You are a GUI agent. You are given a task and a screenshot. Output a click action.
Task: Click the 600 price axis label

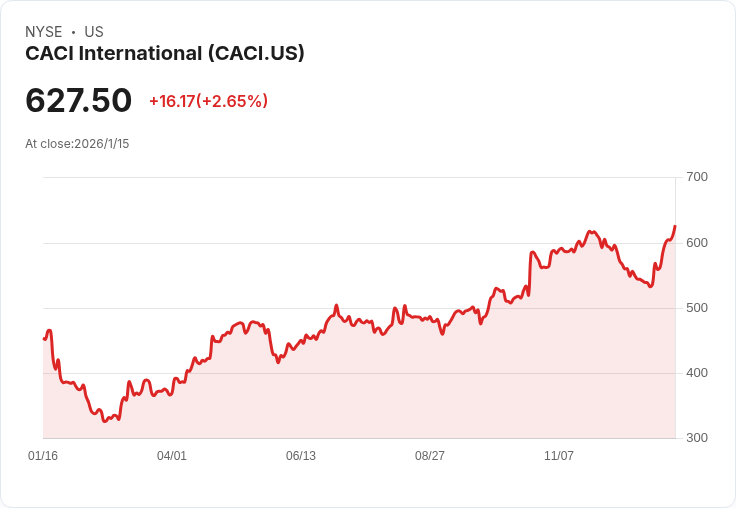pos(697,243)
